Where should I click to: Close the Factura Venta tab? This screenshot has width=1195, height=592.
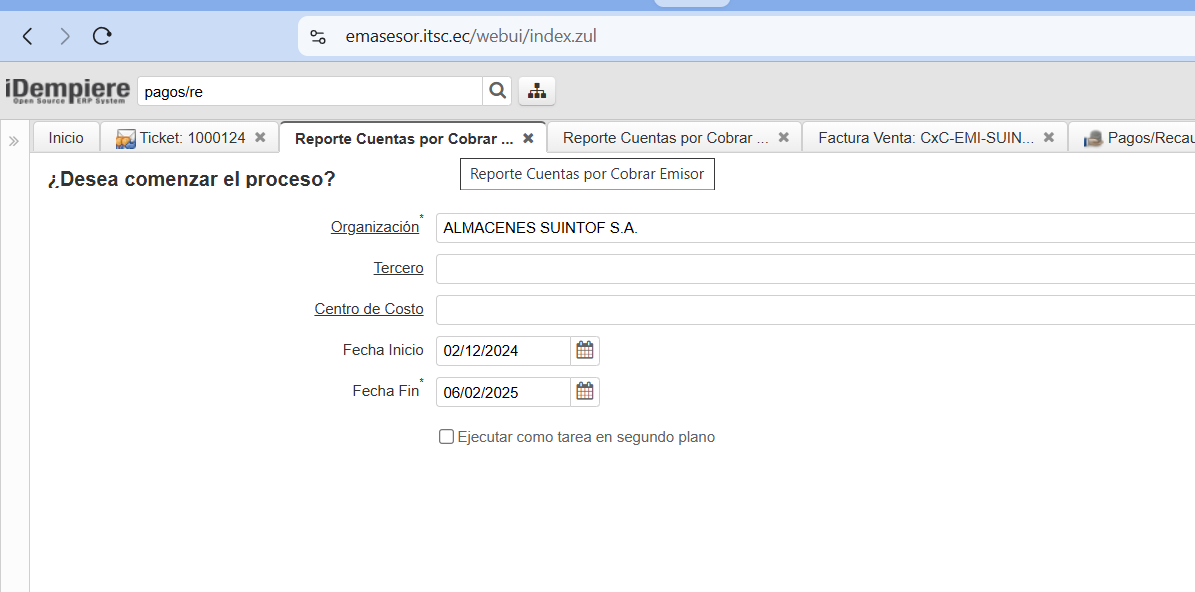click(1049, 138)
